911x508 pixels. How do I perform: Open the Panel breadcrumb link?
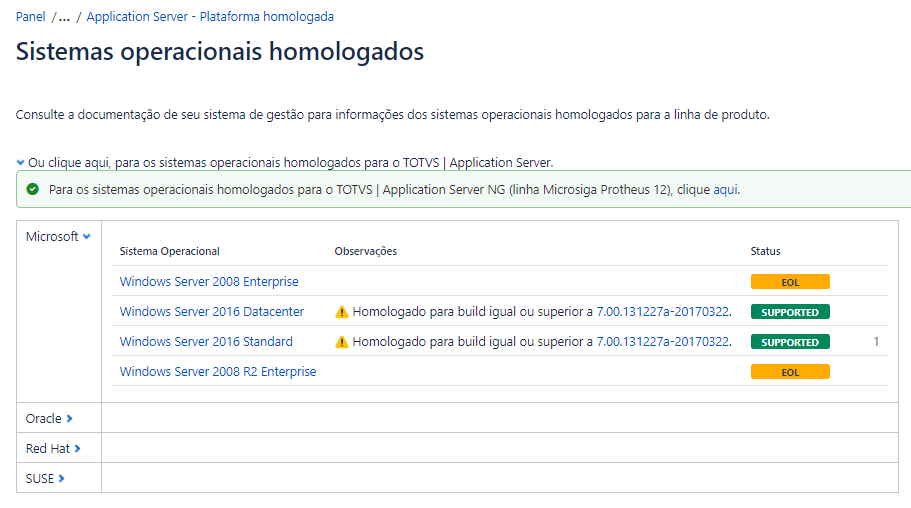click(x=30, y=16)
